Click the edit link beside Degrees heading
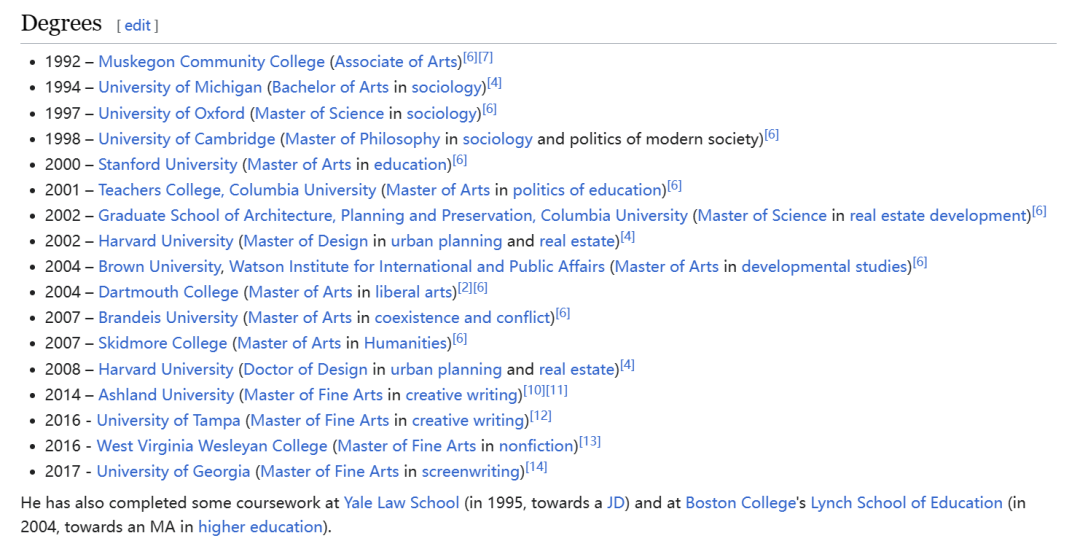This screenshot has width=1080, height=541. pos(137,25)
